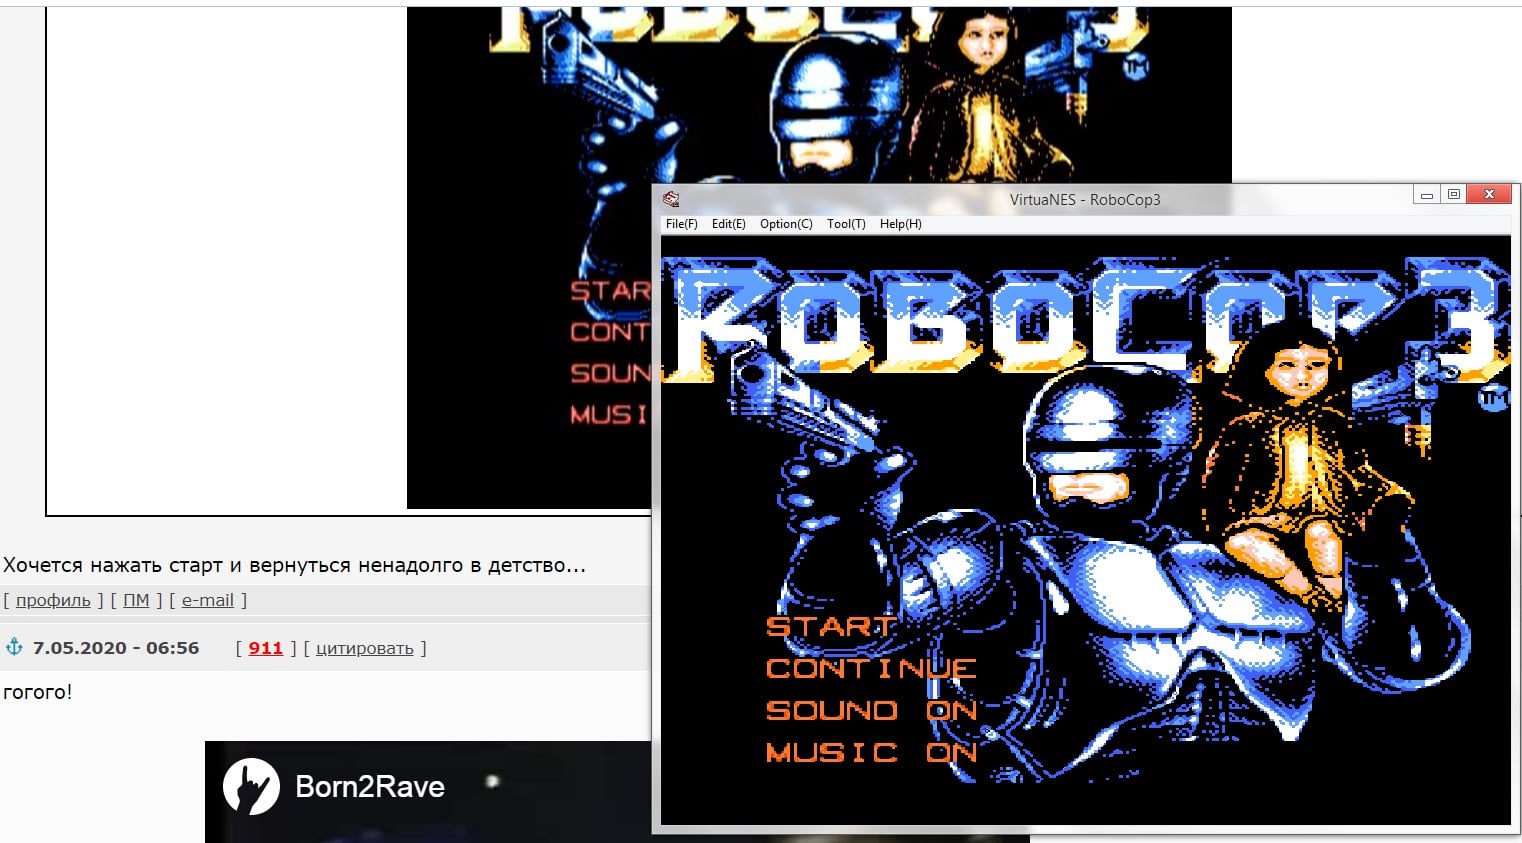Click the MUSIC ON option in the game
This screenshot has height=843, width=1522.
[871, 752]
